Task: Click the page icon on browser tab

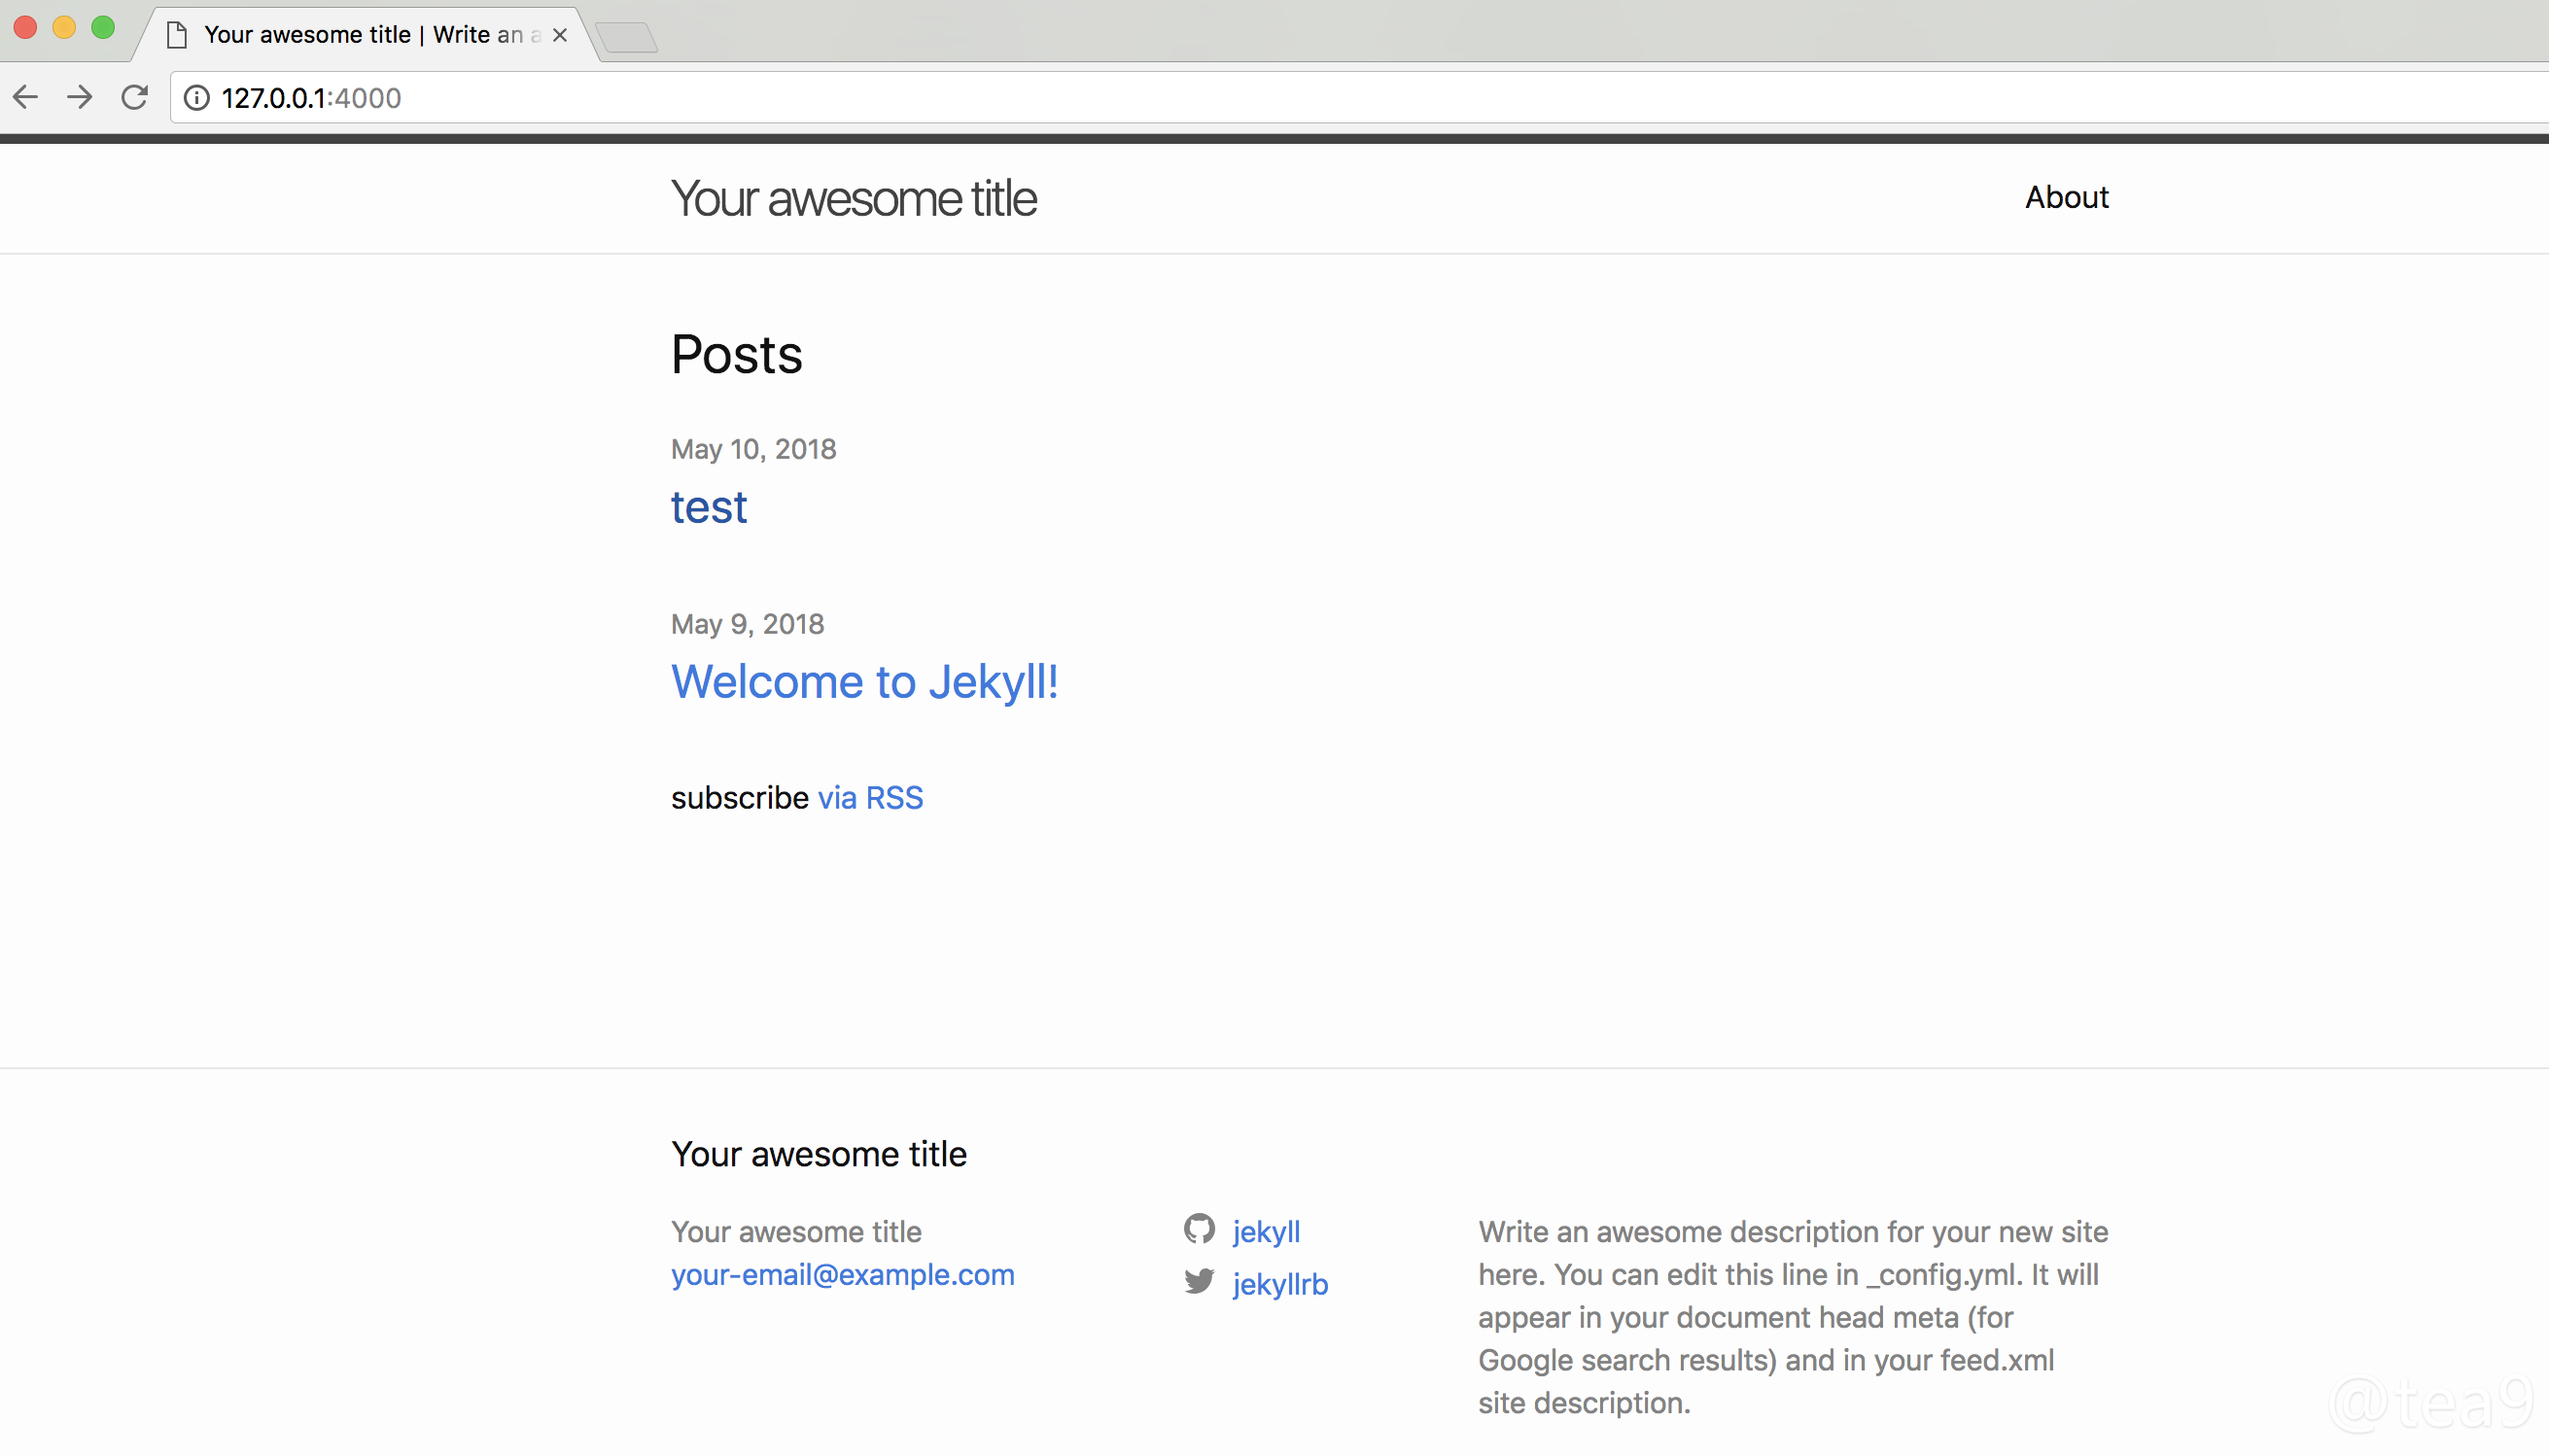Action: (177, 35)
